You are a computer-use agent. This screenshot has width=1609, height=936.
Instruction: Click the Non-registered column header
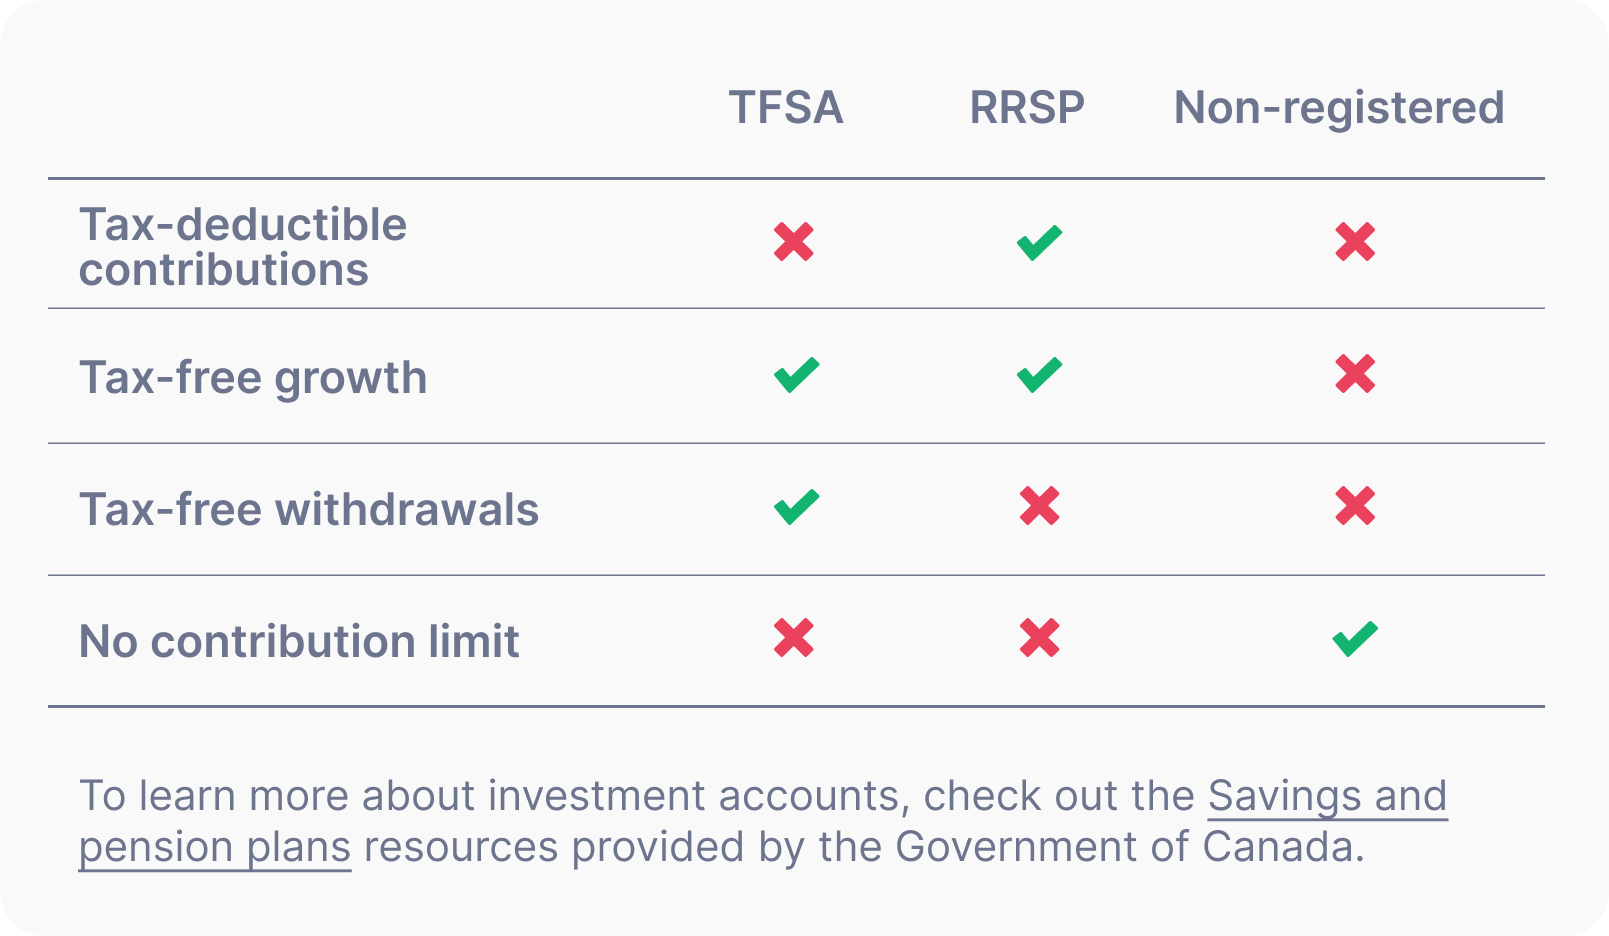click(x=1338, y=108)
